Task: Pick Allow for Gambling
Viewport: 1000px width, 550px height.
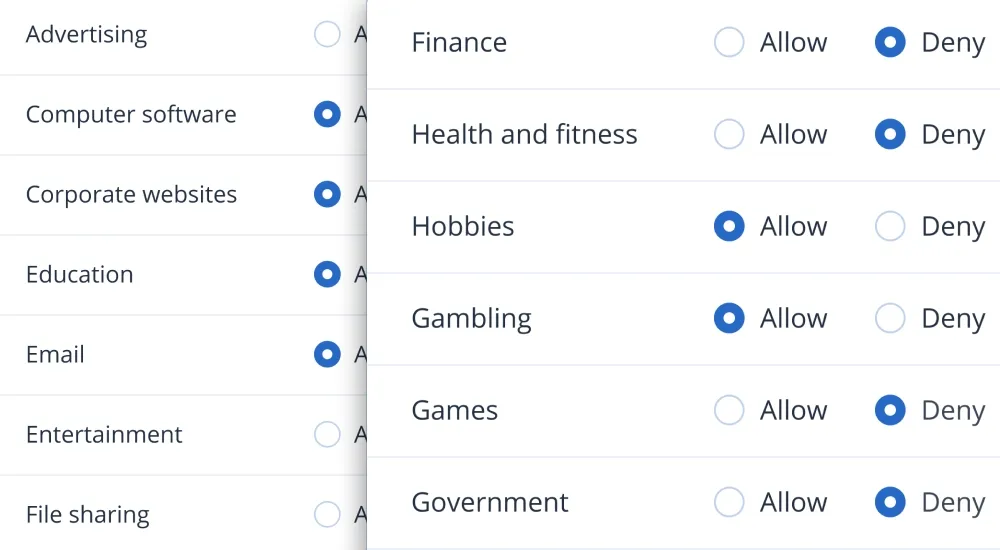Action: [729, 318]
